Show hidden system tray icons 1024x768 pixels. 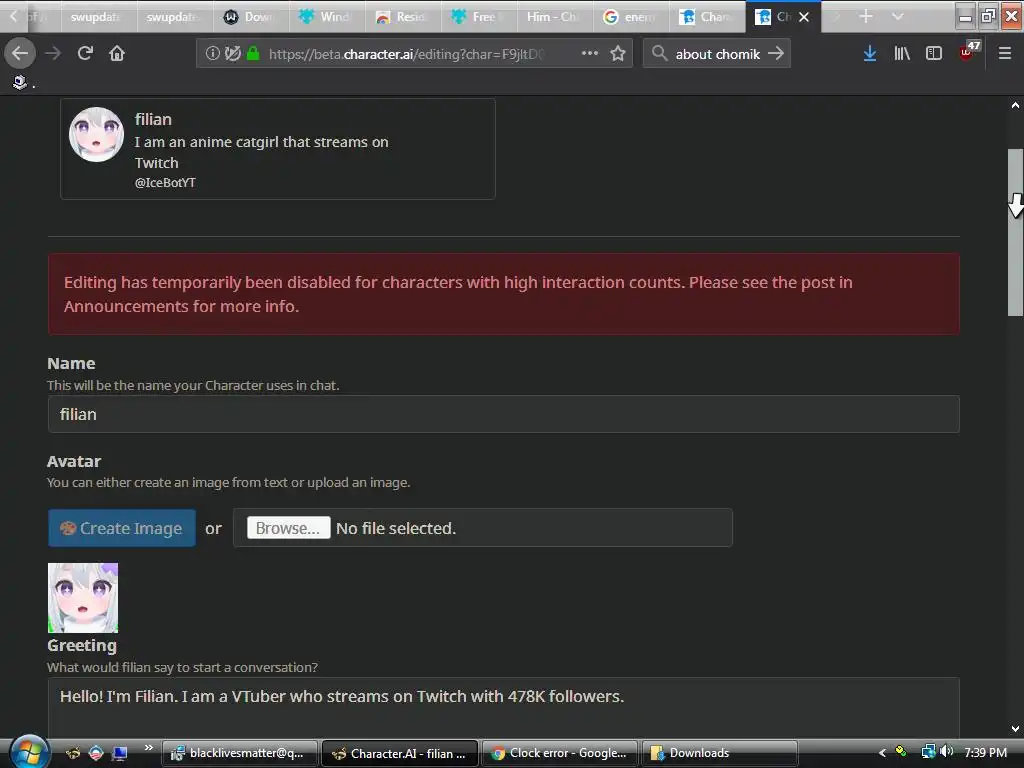click(x=882, y=753)
